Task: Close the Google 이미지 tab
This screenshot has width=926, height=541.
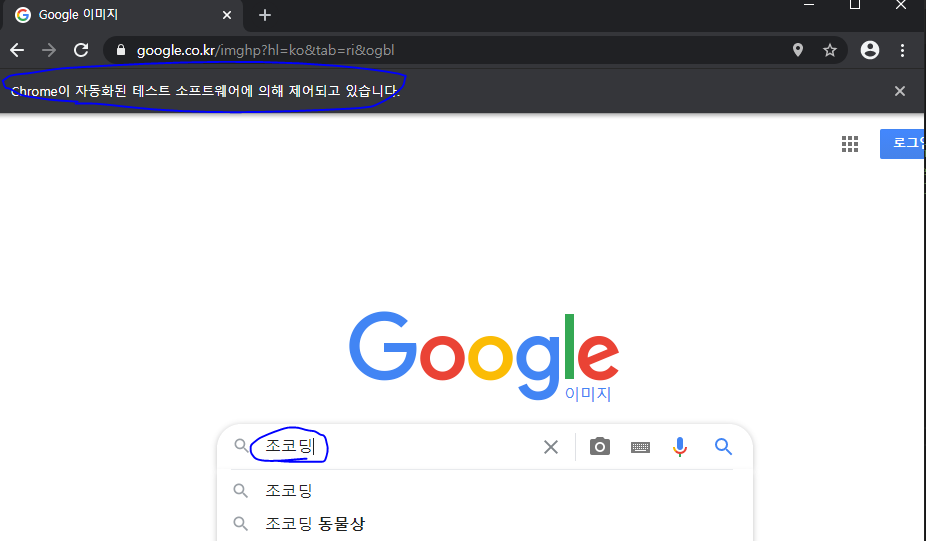Action: [227, 15]
